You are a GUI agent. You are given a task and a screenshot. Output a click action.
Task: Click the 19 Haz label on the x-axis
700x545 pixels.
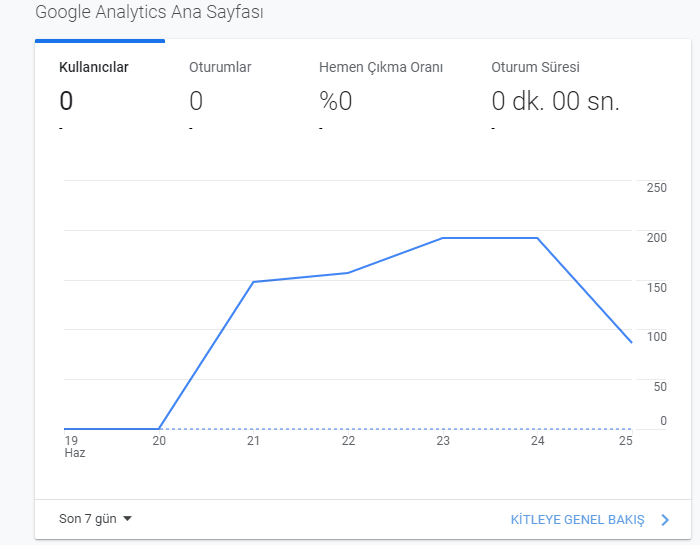coord(75,447)
